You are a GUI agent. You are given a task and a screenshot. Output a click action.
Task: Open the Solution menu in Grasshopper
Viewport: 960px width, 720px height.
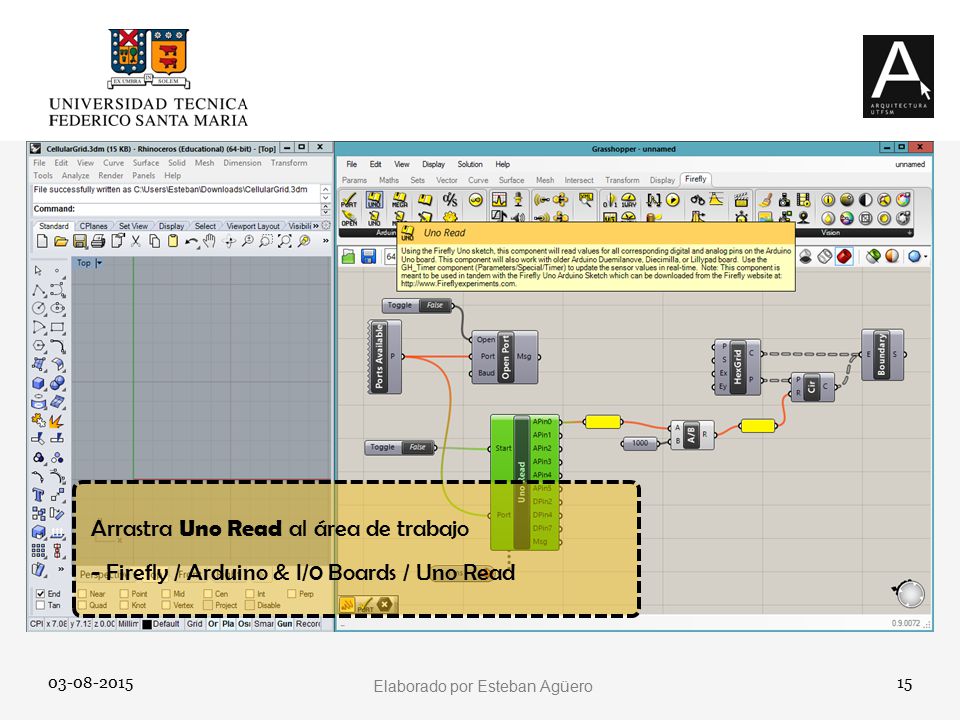(470, 164)
